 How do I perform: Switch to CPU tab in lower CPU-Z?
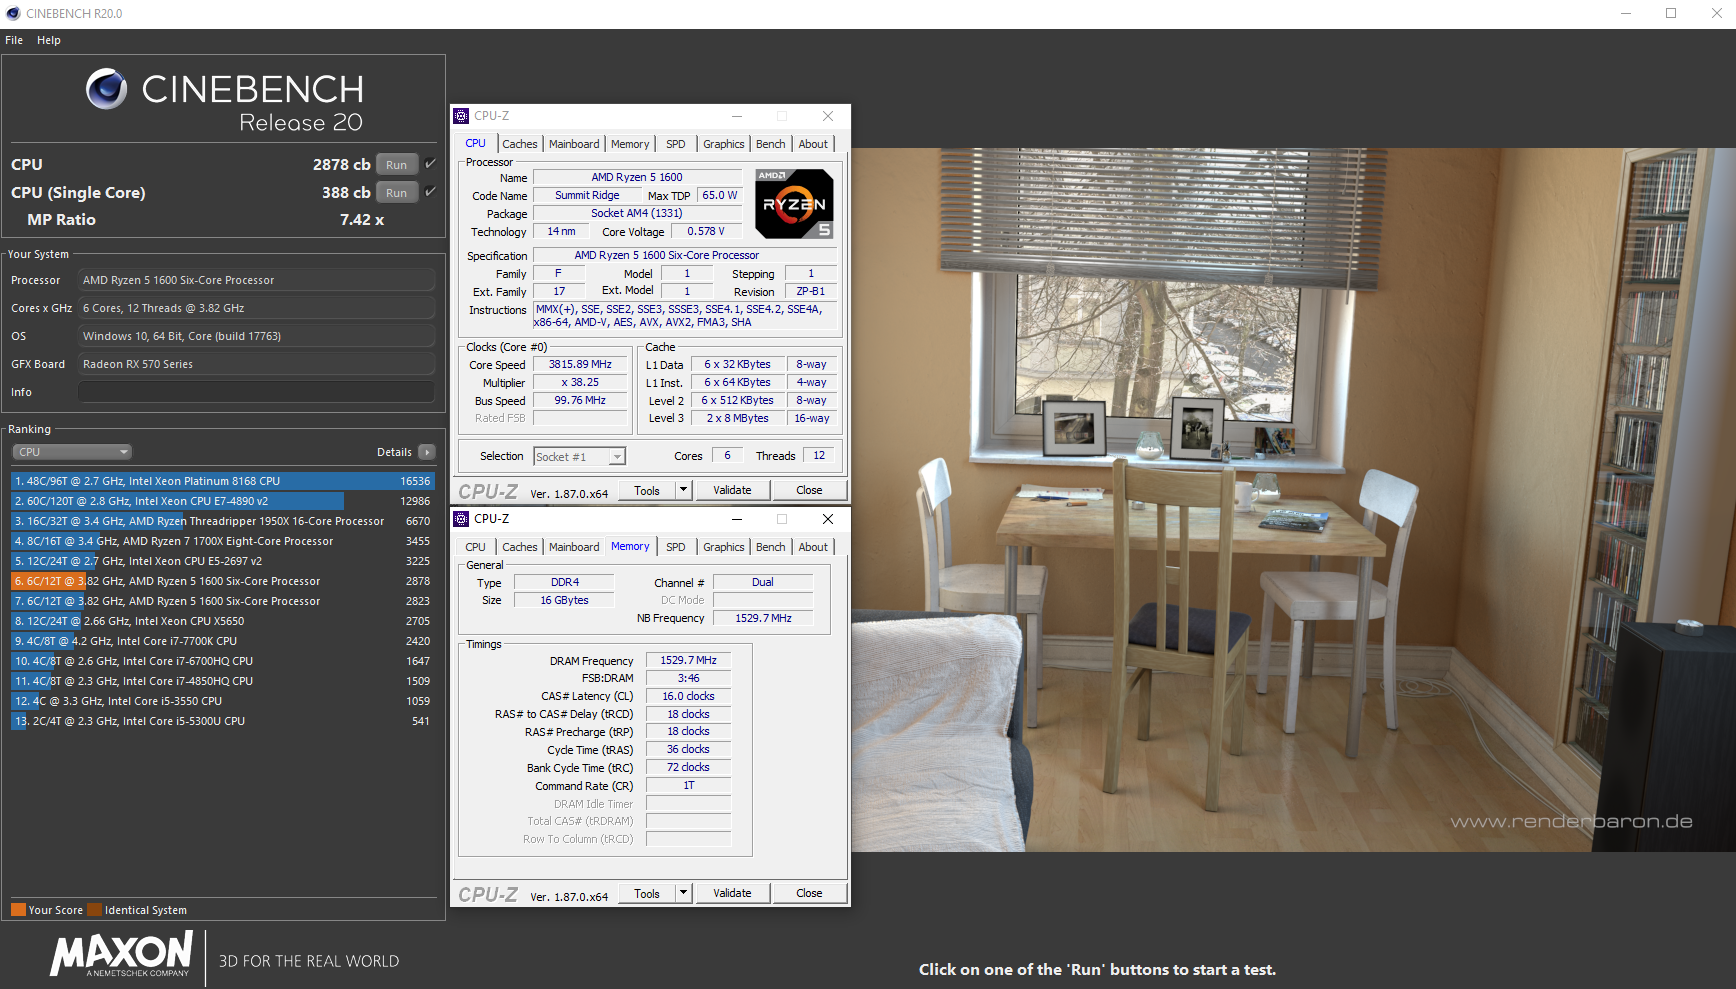click(x=475, y=547)
